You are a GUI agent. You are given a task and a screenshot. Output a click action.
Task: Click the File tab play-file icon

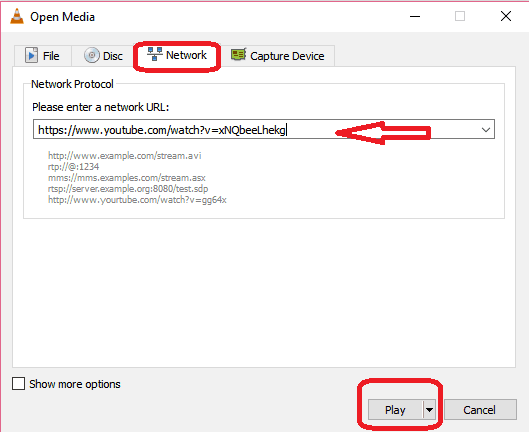tap(31, 55)
